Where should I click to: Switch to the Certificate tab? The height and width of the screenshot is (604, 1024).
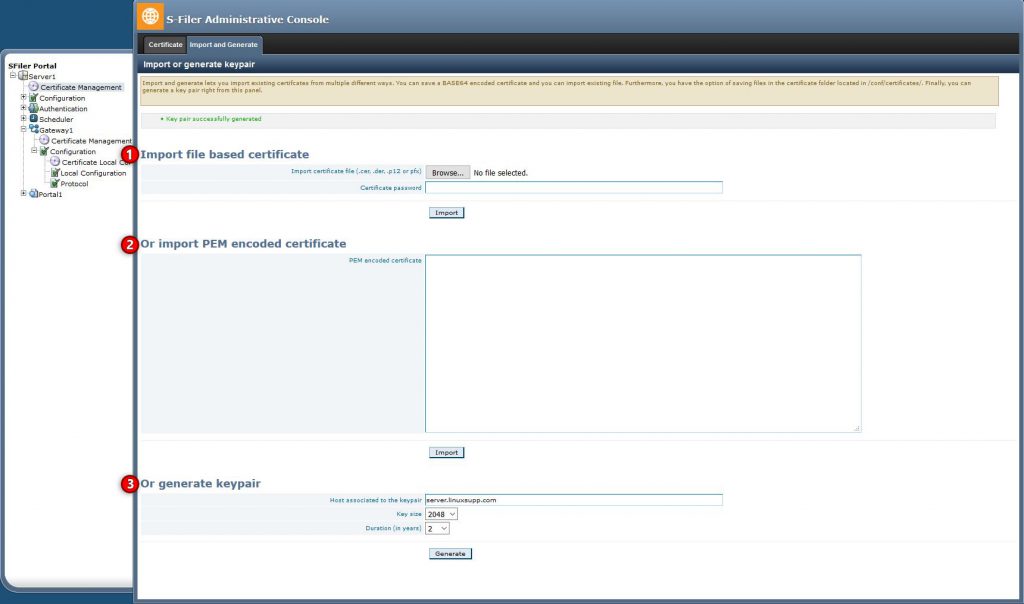tap(165, 44)
